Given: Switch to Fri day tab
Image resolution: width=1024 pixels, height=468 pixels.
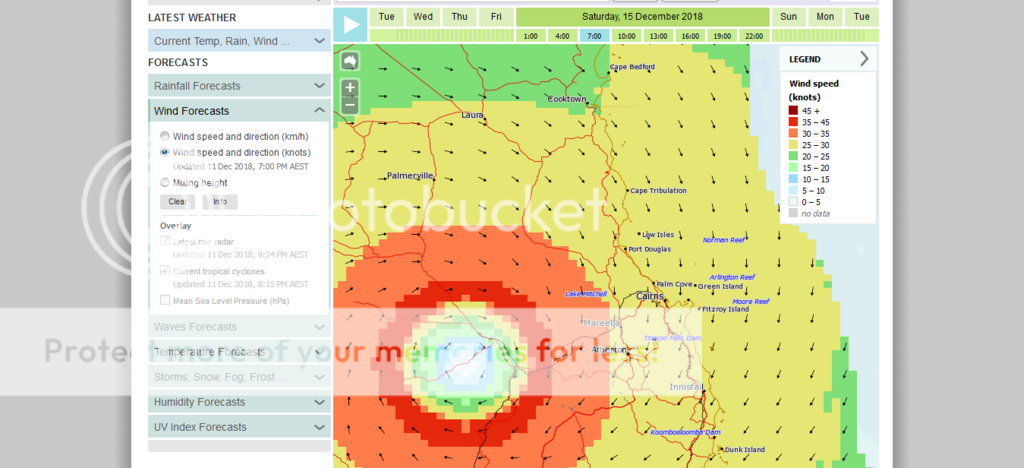Looking at the screenshot, I should coord(496,17).
